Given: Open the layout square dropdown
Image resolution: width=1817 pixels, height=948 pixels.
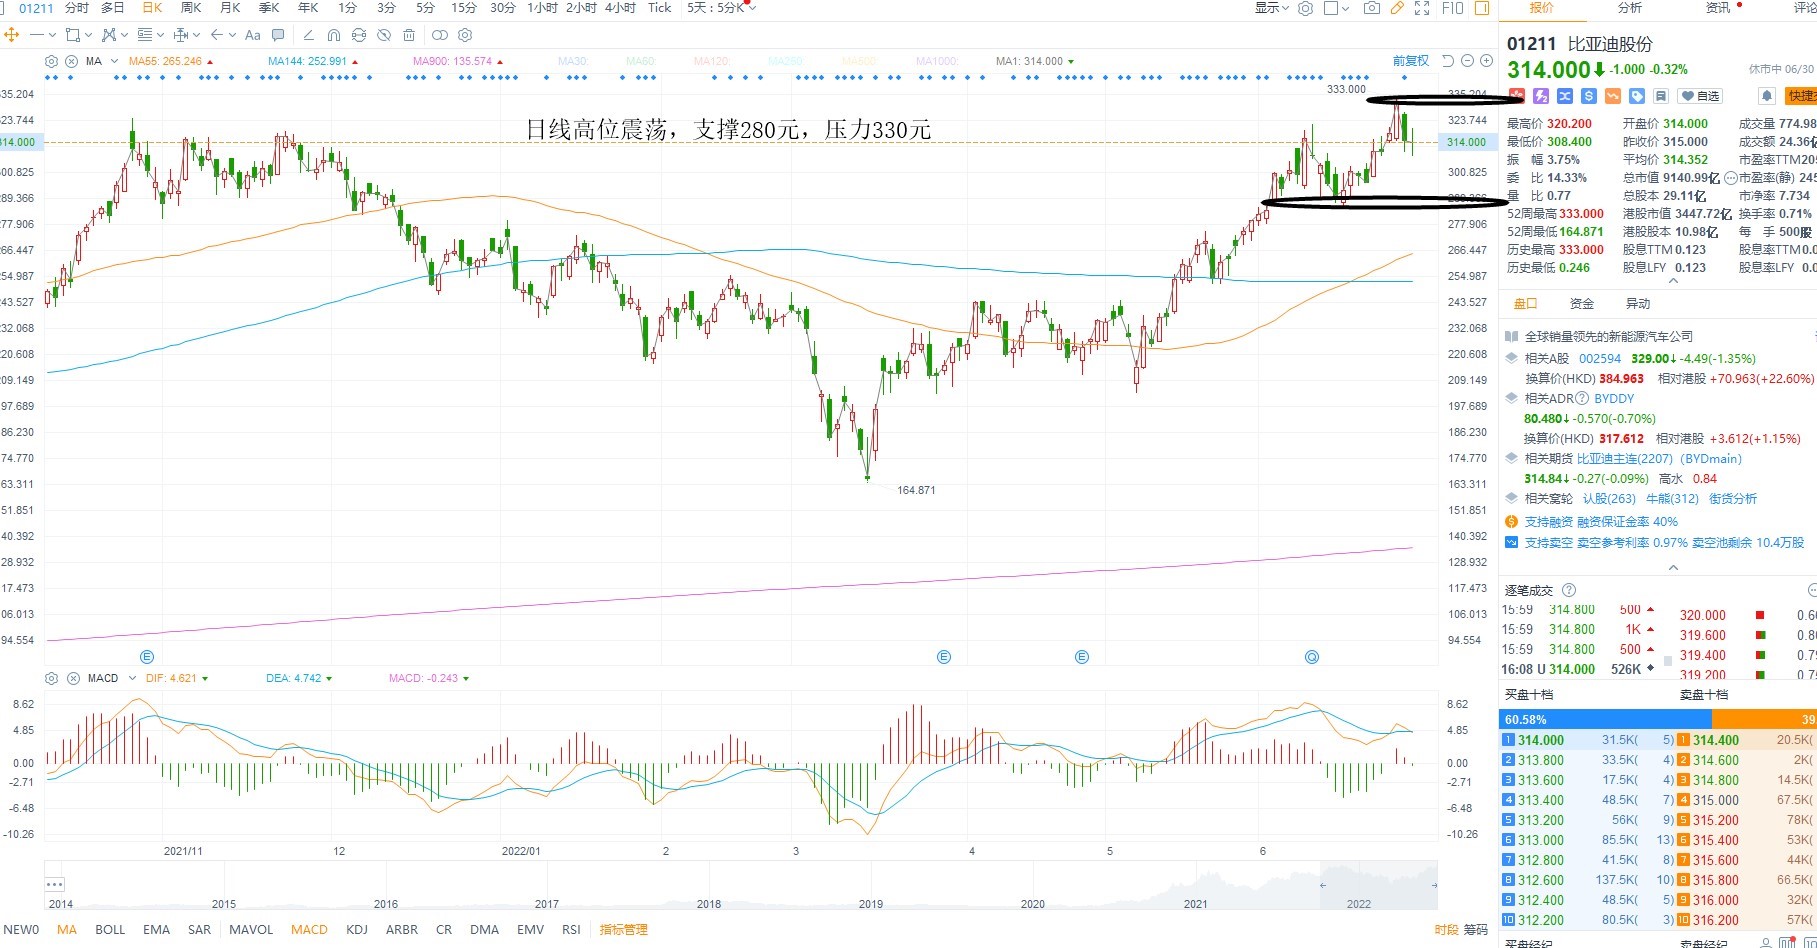Looking at the screenshot, I should tap(1336, 8).
